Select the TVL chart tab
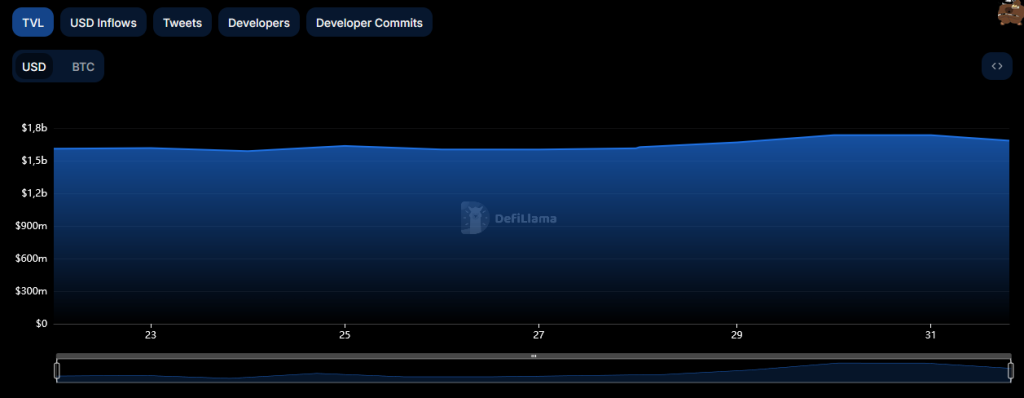 33,22
